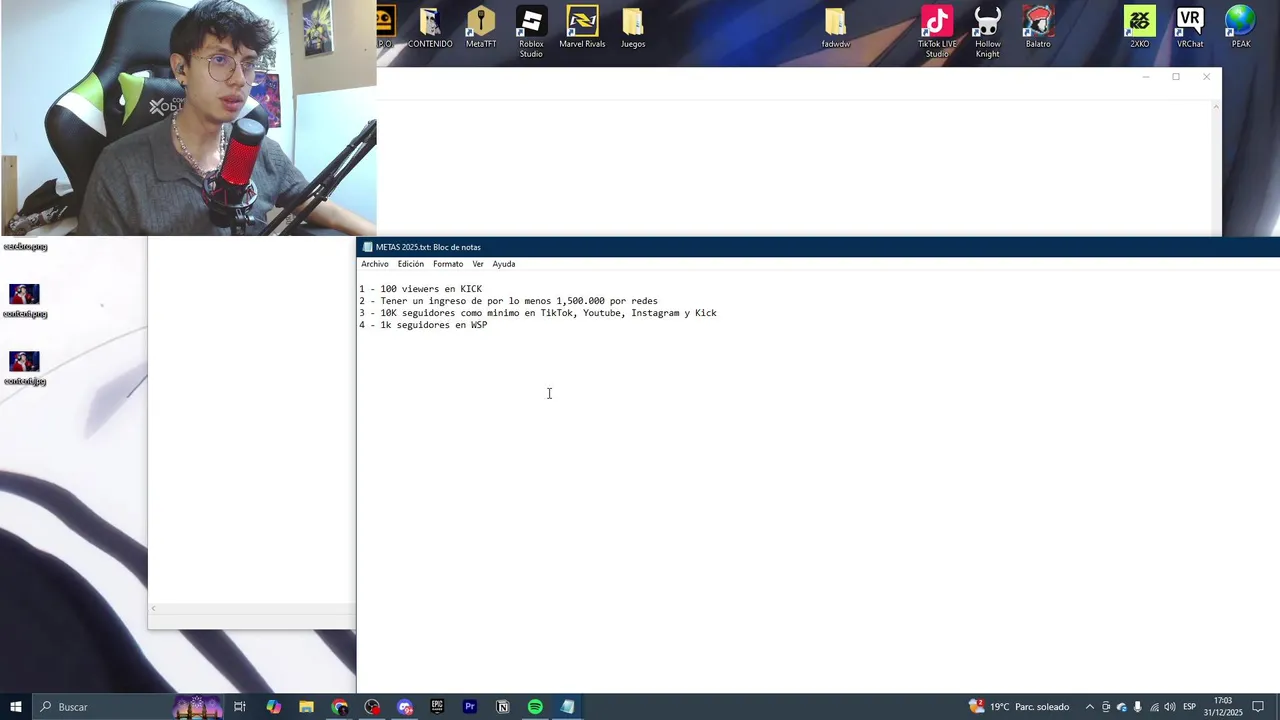
Task: Click the ESP language indicator
Action: [1189, 707]
